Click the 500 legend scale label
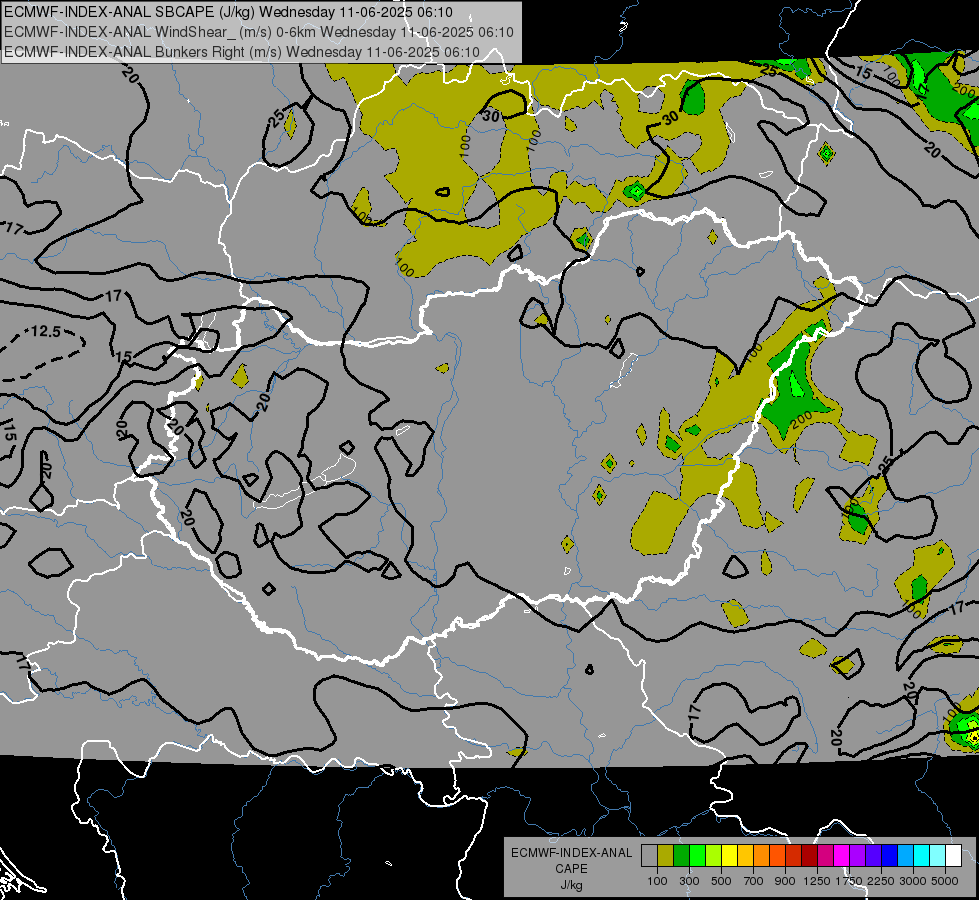The height and width of the screenshot is (900, 979). pyautogui.click(x=721, y=881)
